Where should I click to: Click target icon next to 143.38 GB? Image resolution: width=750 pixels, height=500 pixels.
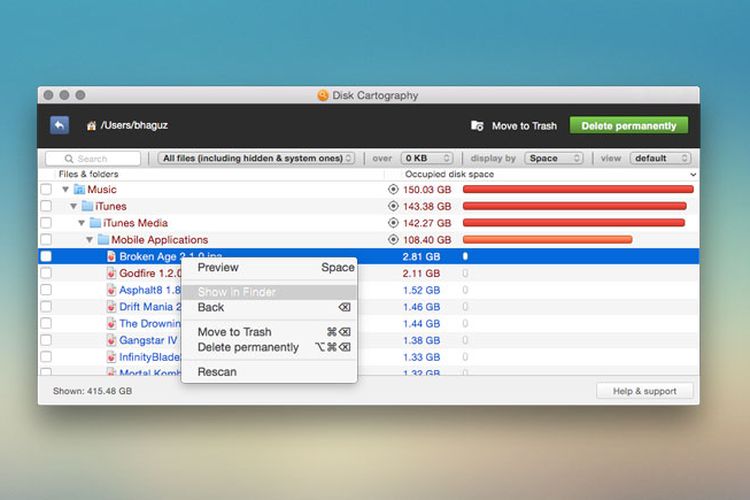[x=393, y=206]
